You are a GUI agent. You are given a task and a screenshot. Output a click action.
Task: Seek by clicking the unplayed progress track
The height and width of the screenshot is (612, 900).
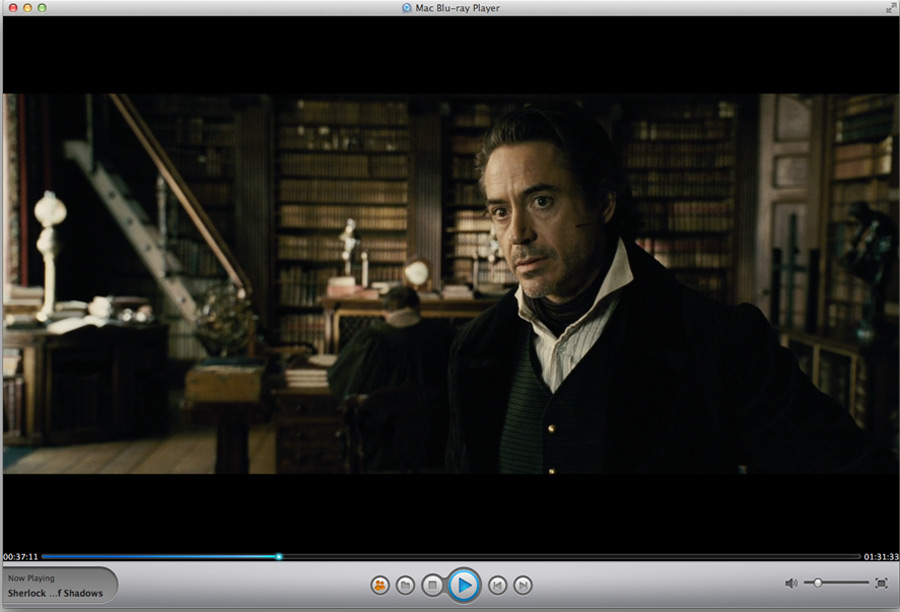(571, 556)
